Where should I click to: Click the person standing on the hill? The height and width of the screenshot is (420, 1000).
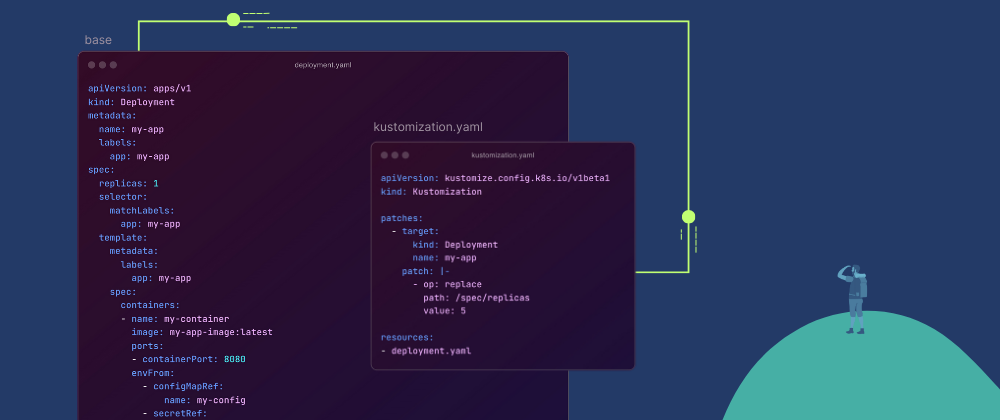pos(854,298)
